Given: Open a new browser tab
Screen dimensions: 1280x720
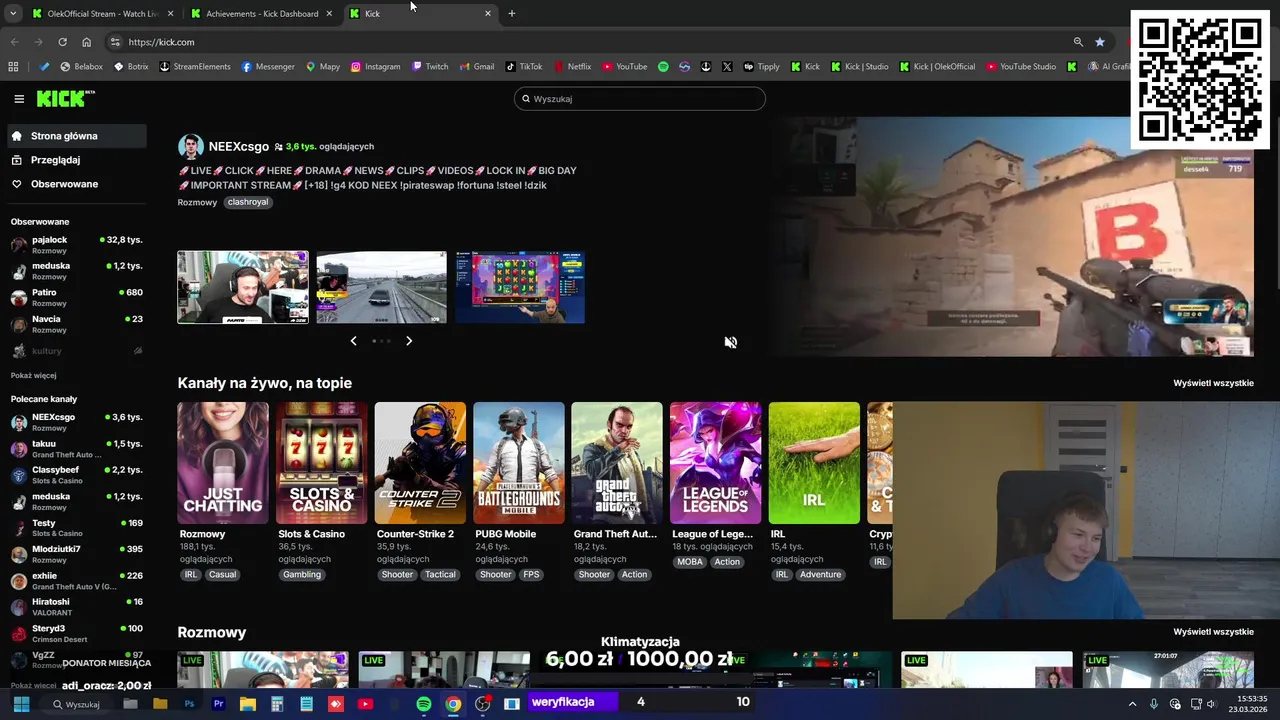Looking at the screenshot, I should [512, 14].
